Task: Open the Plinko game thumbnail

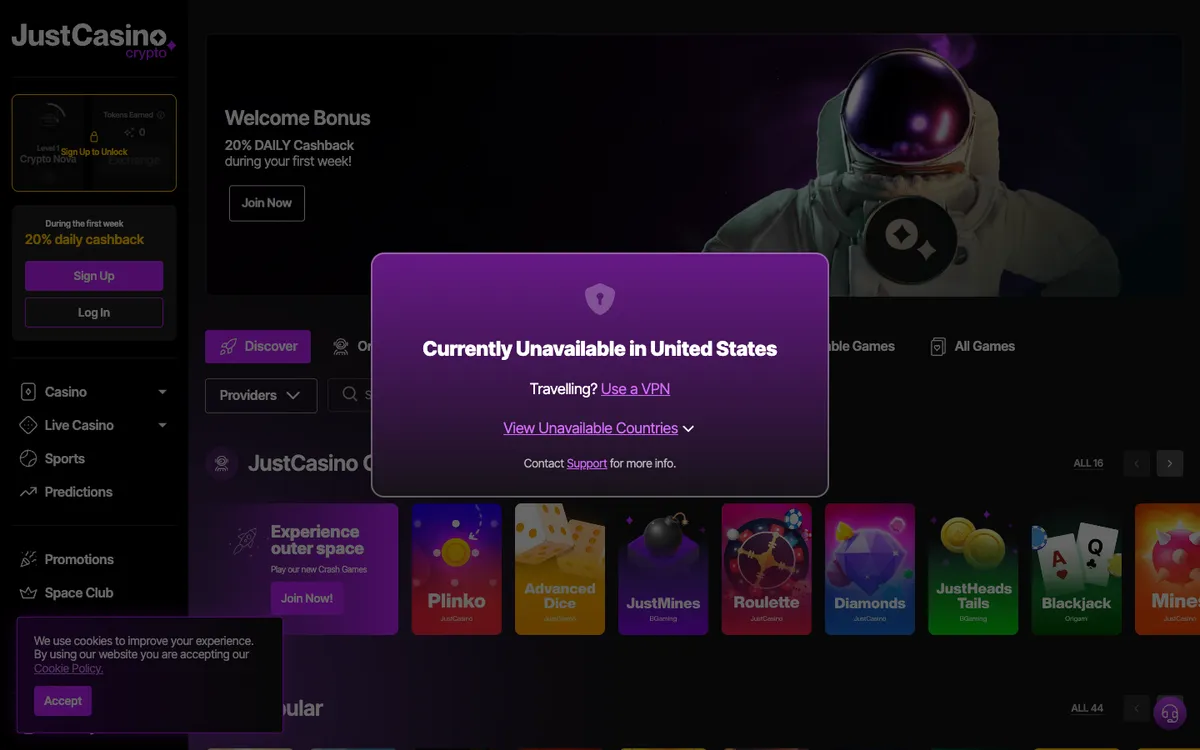Action: coord(457,569)
